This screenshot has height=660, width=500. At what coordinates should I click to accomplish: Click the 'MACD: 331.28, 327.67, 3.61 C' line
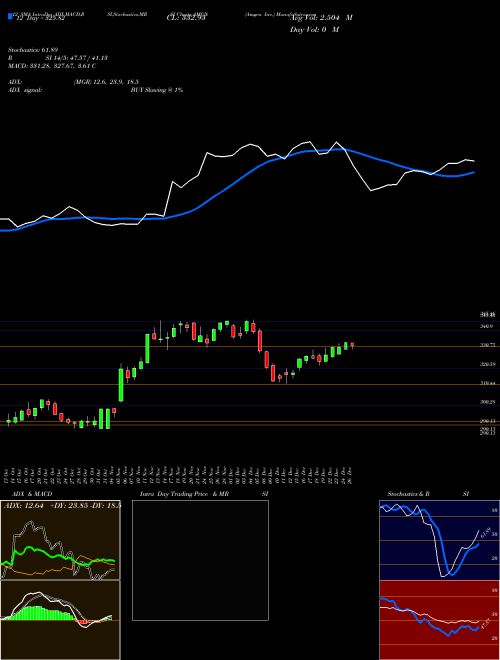click(52, 66)
